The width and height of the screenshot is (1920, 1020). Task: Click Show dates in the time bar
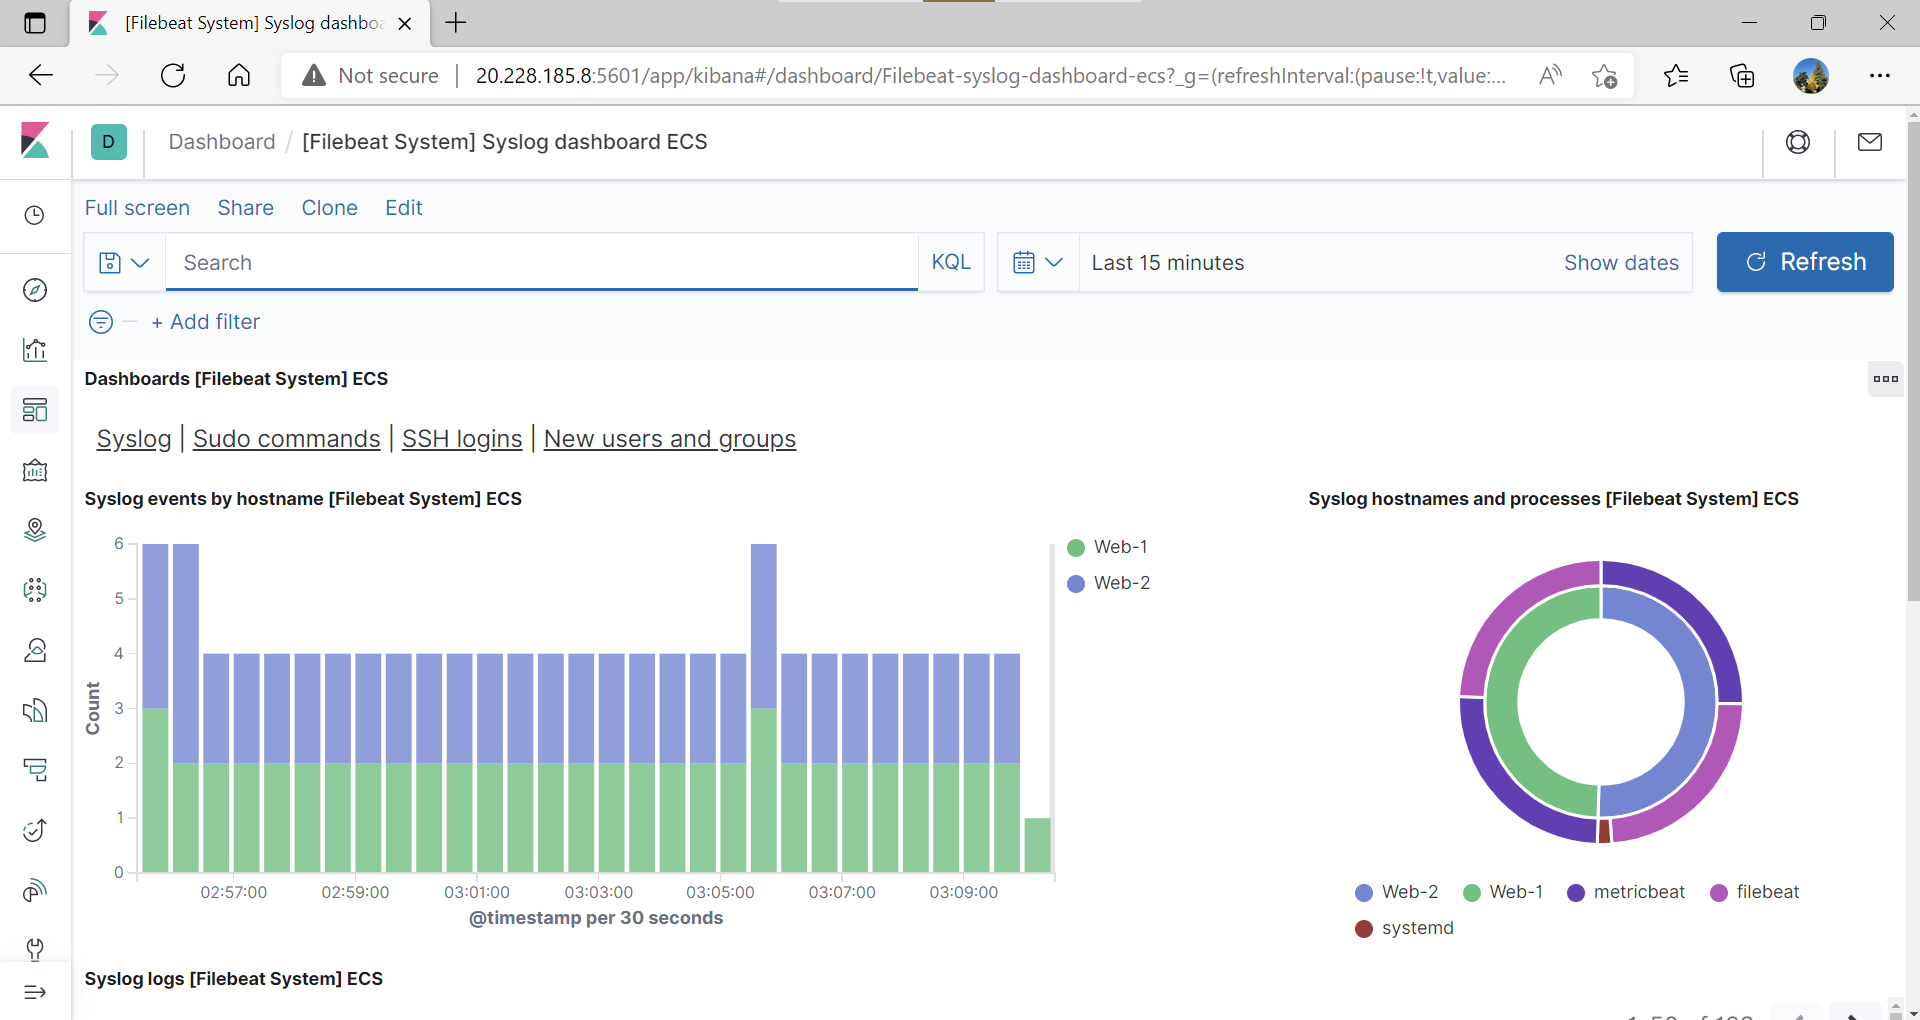click(x=1621, y=262)
